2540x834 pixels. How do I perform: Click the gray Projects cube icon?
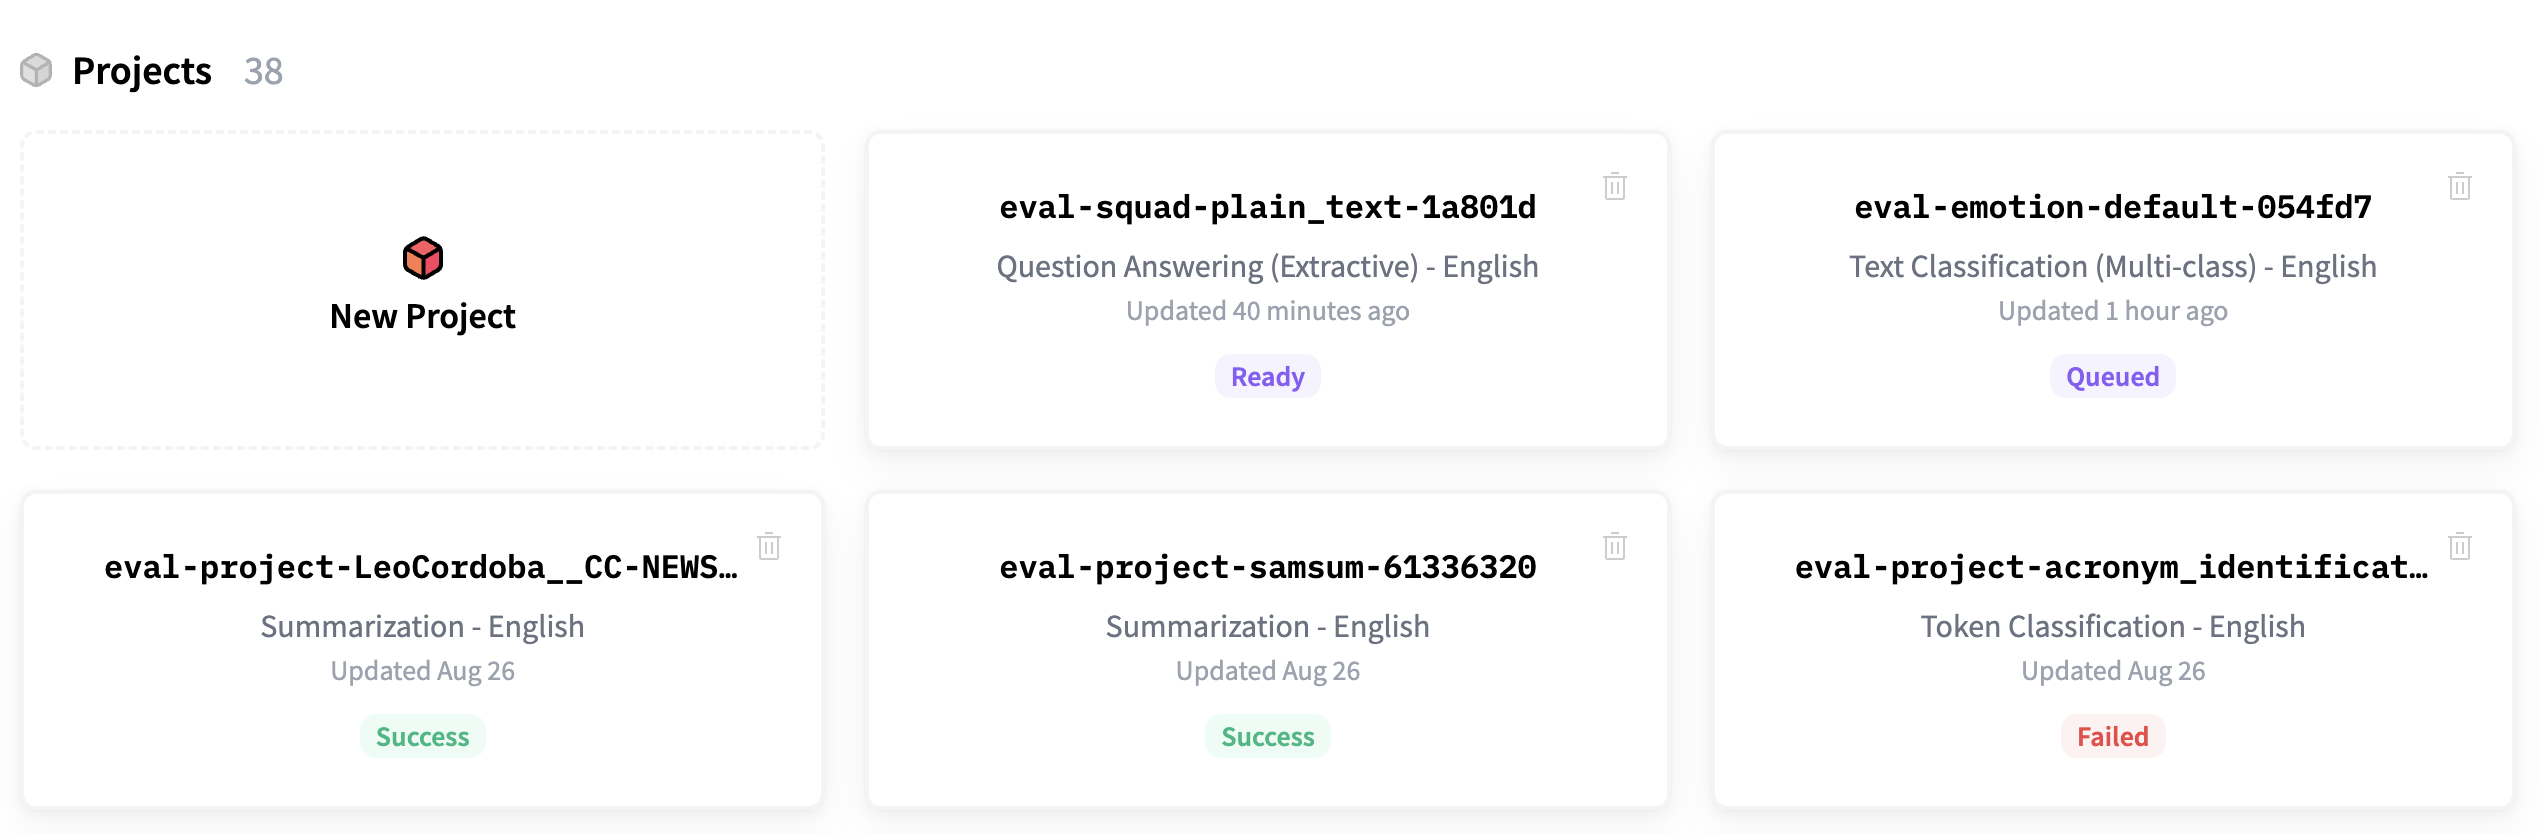pyautogui.click(x=36, y=71)
